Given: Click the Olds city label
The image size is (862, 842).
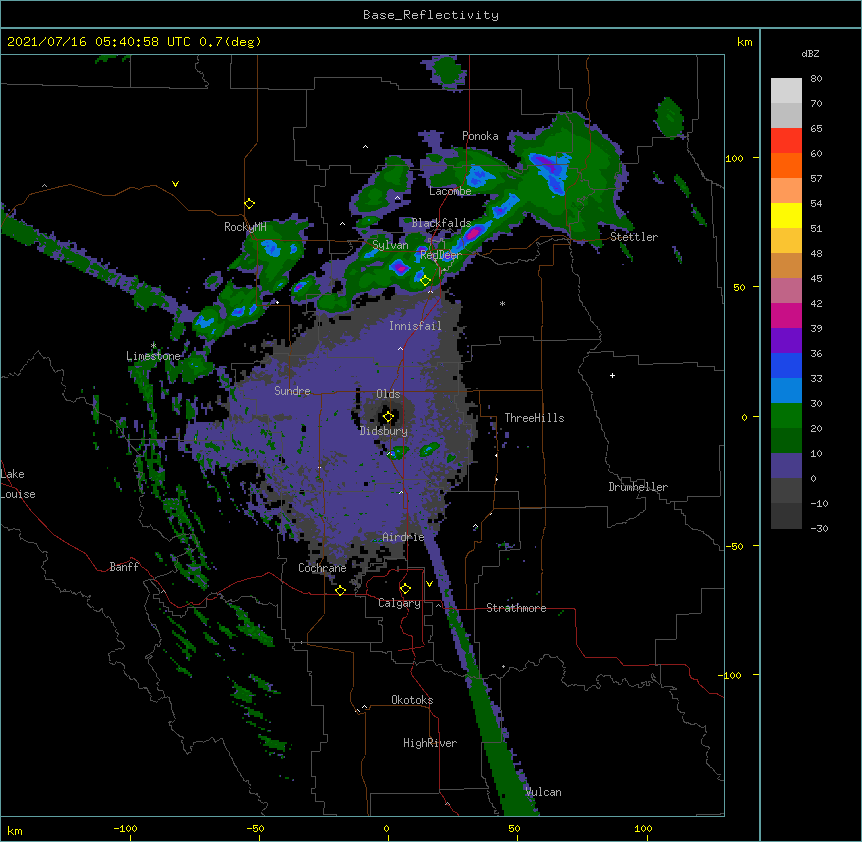Looking at the screenshot, I should 388,394.
